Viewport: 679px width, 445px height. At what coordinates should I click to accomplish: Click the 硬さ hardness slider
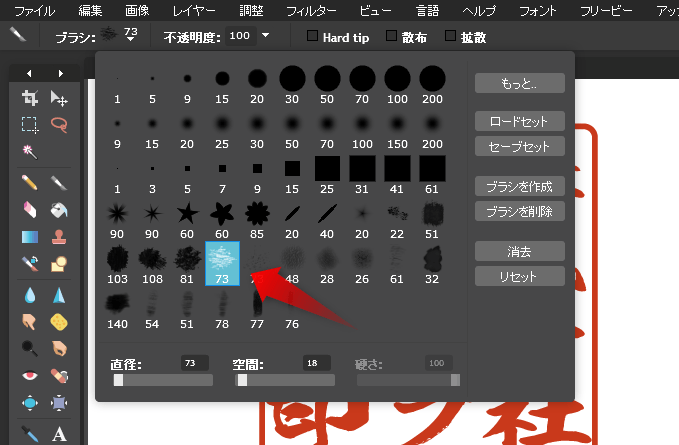click(408, 380)
